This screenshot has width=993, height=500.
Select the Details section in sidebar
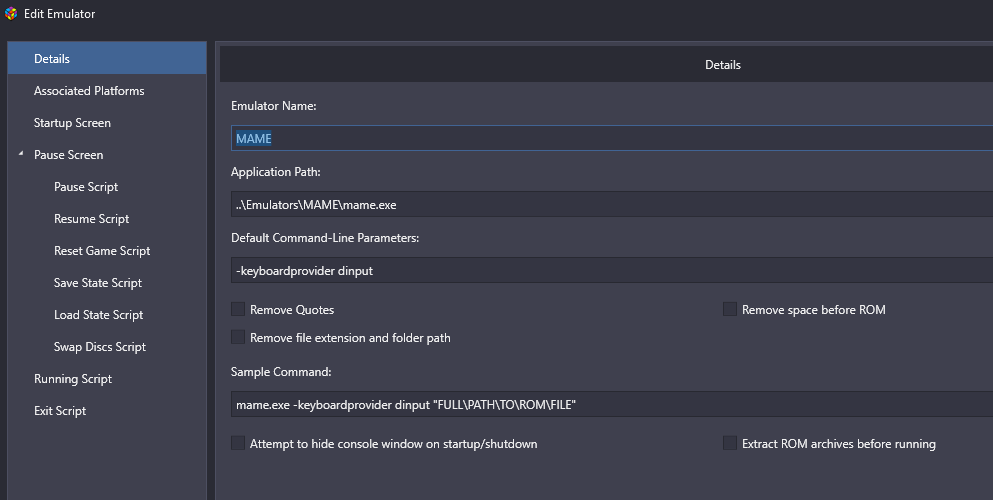coord(107,58)
